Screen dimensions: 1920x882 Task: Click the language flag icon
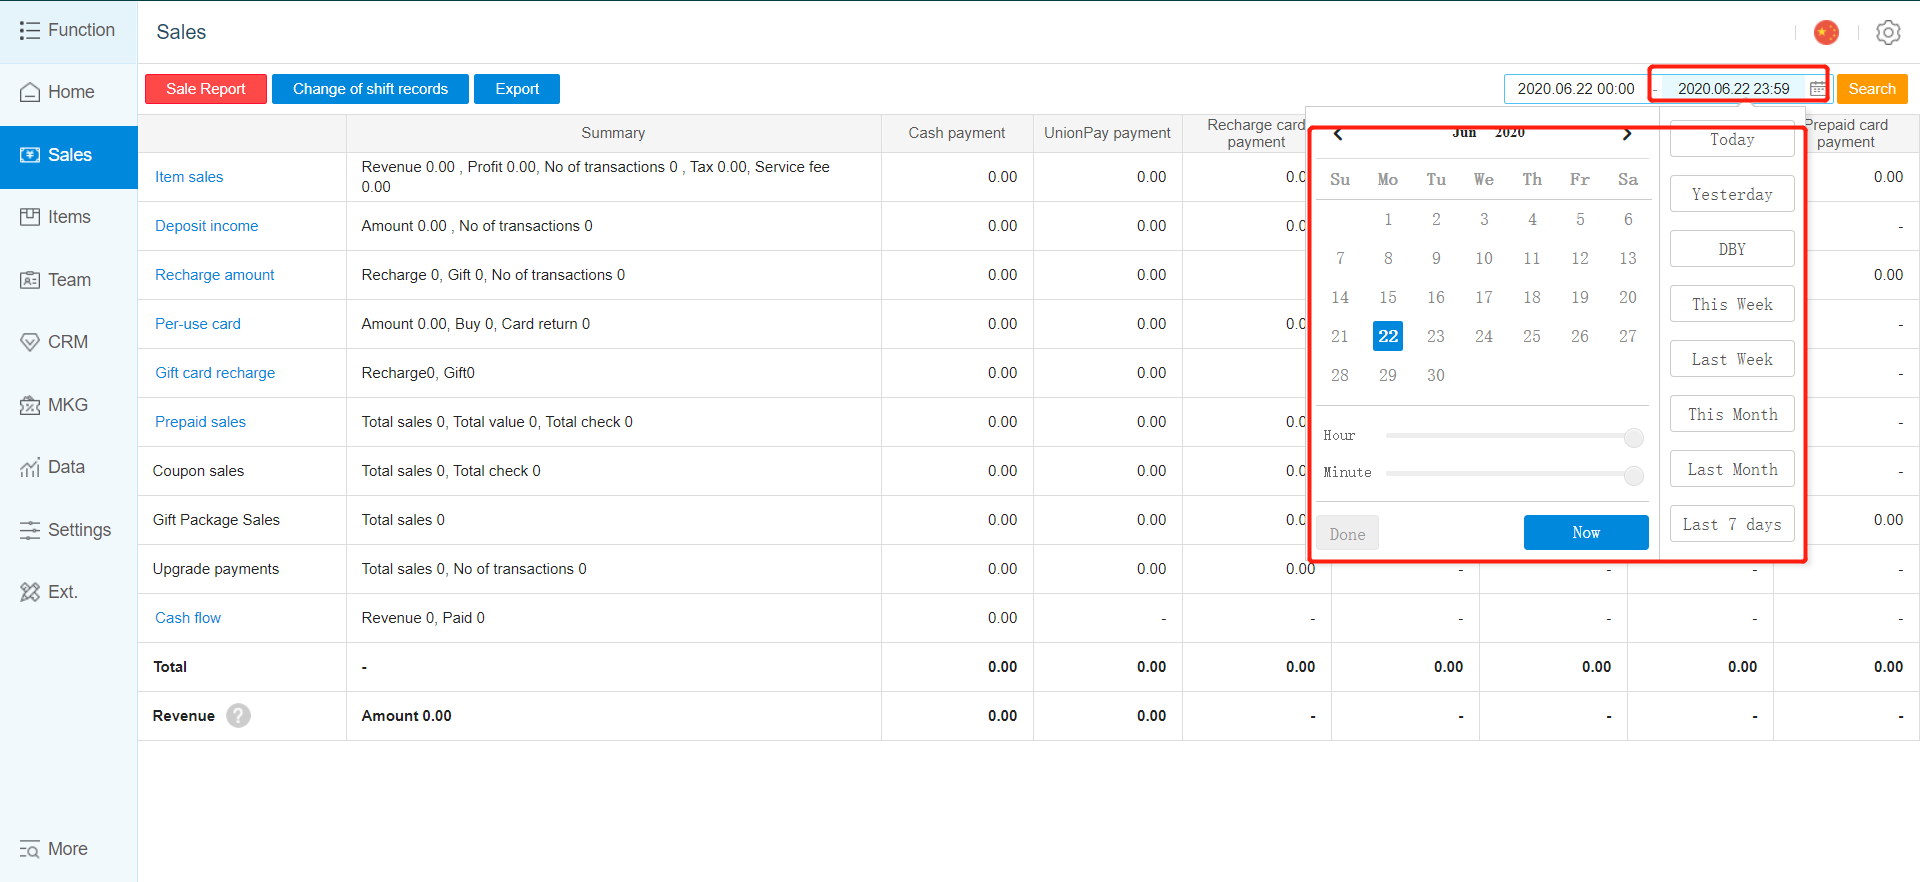coord(1826,32)
